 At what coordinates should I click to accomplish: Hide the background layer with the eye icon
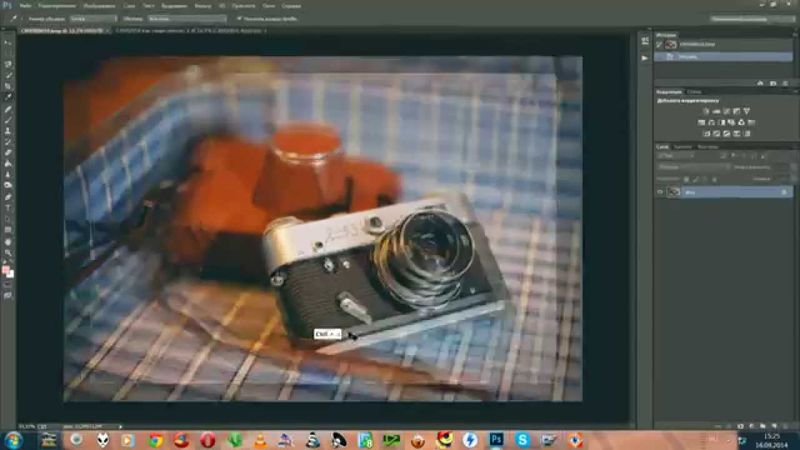click(661, 192)
